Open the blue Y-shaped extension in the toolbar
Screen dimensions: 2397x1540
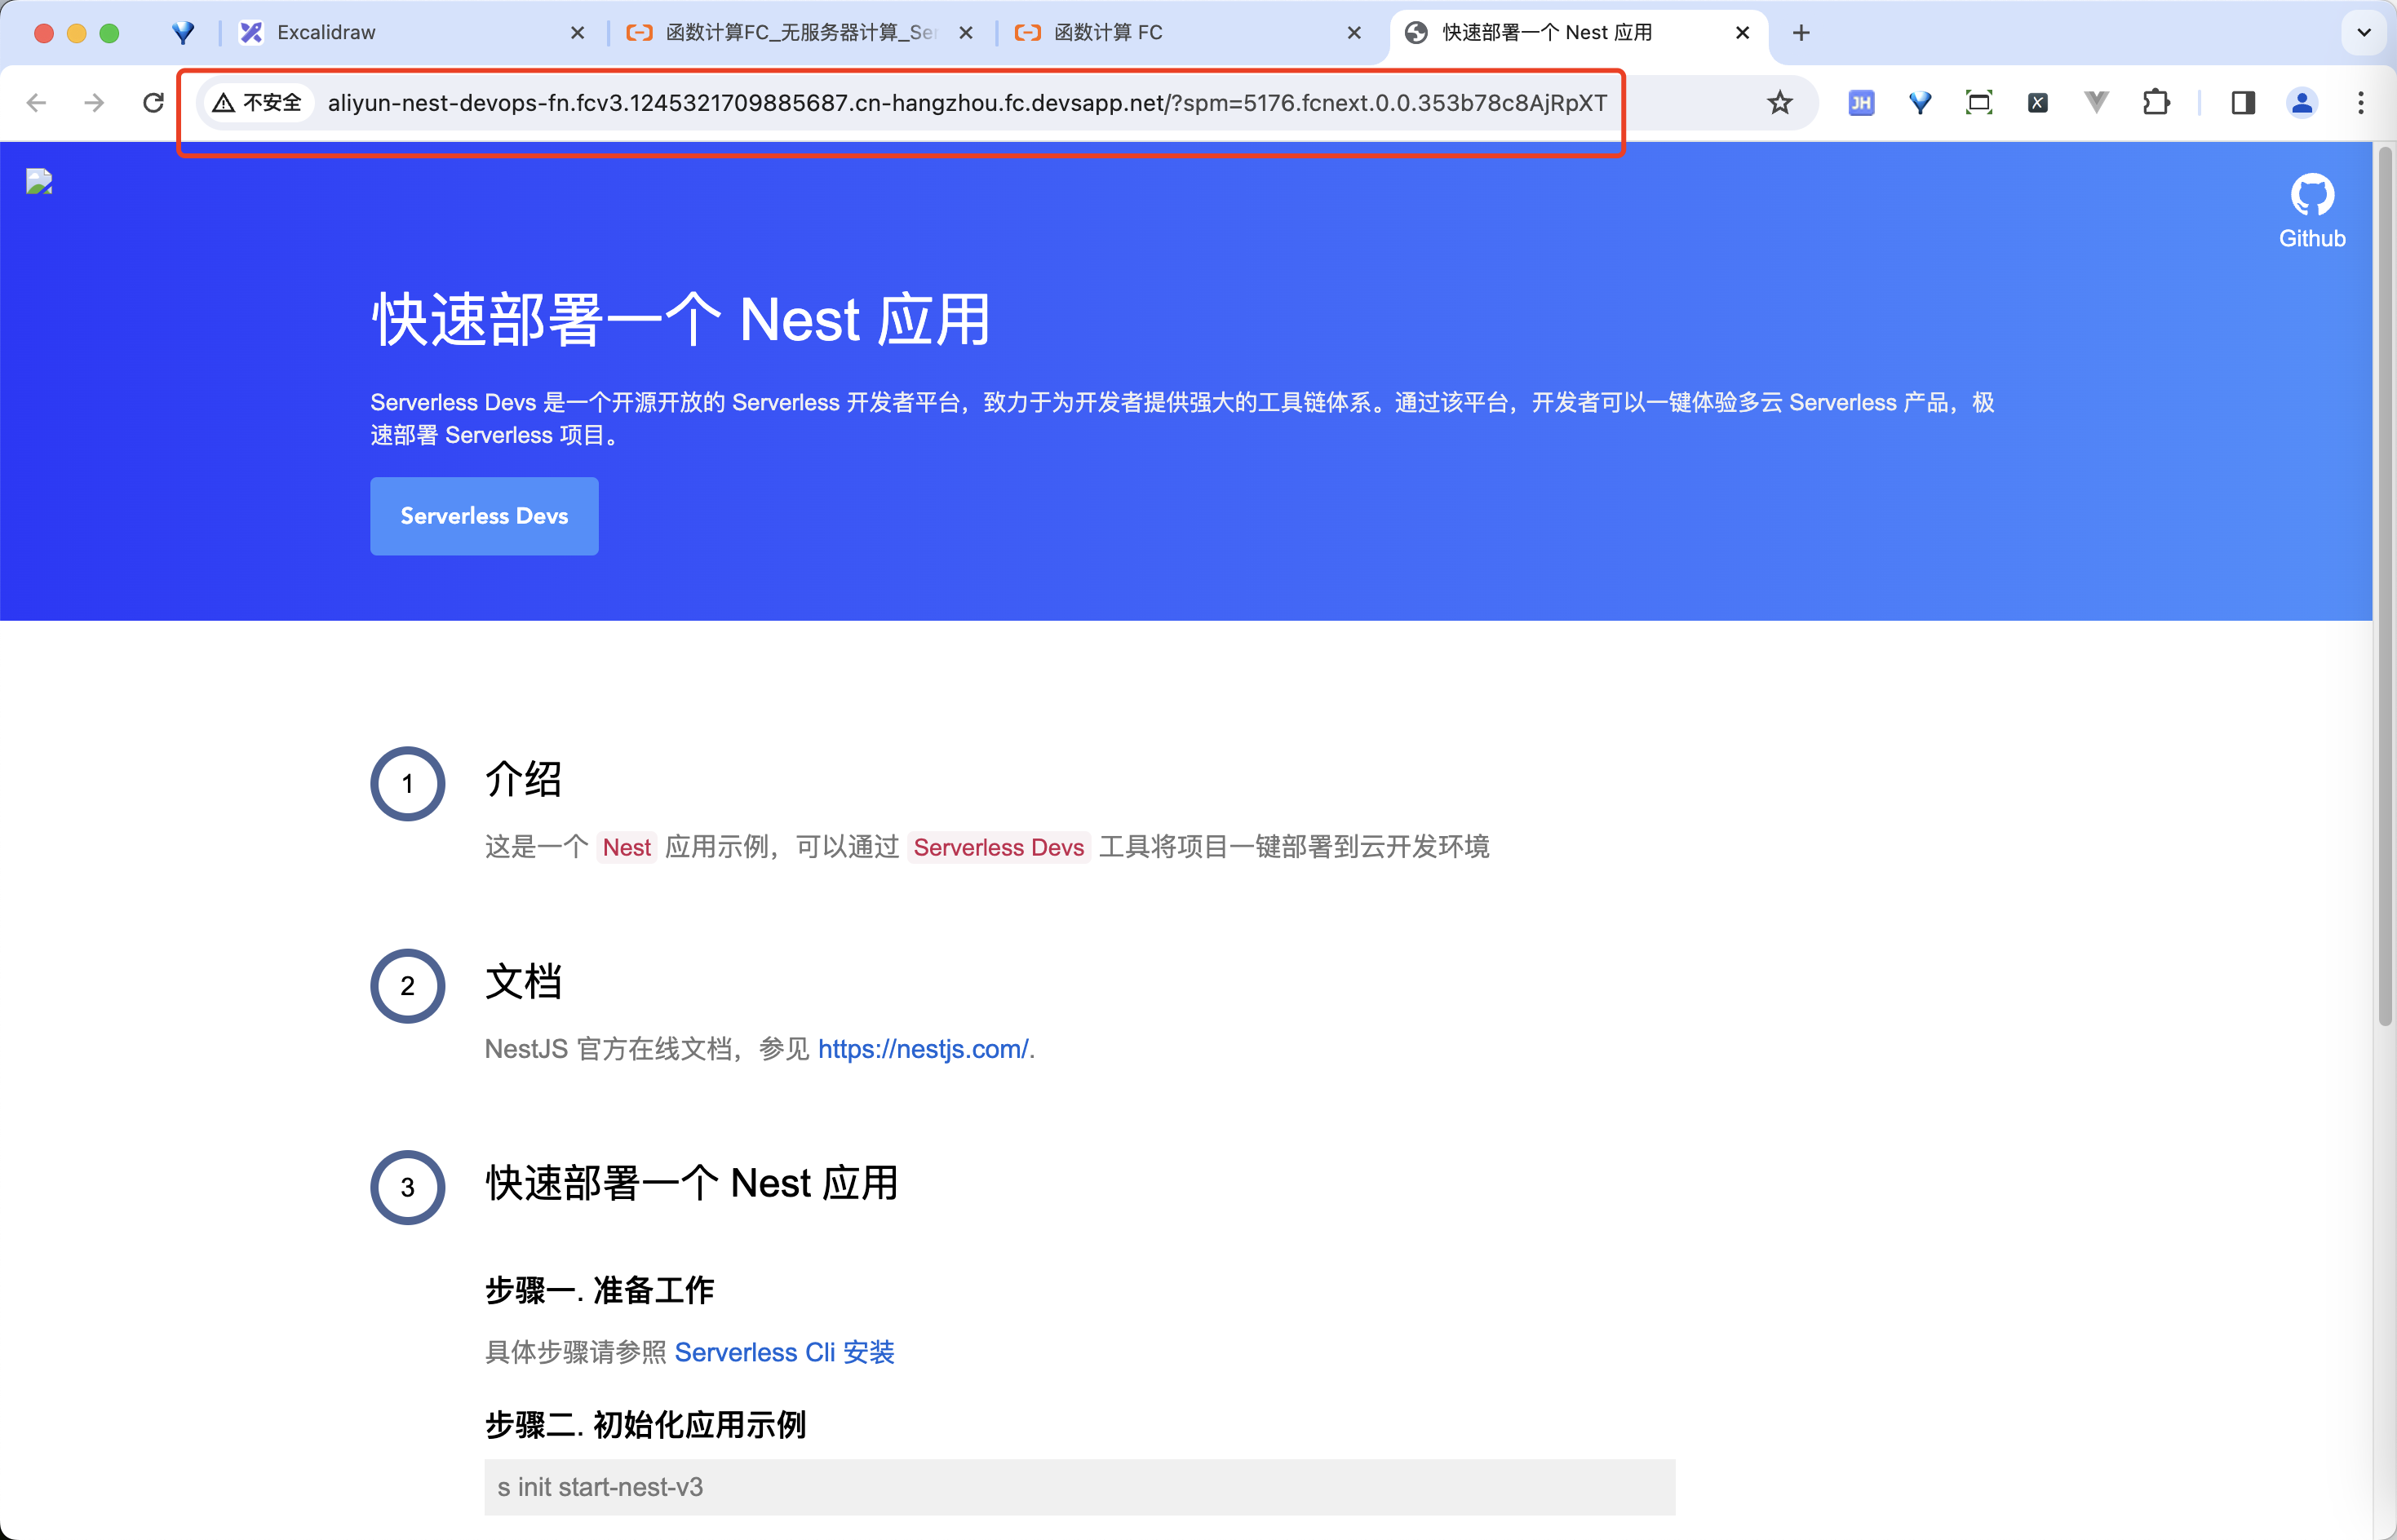(1920, 103)
